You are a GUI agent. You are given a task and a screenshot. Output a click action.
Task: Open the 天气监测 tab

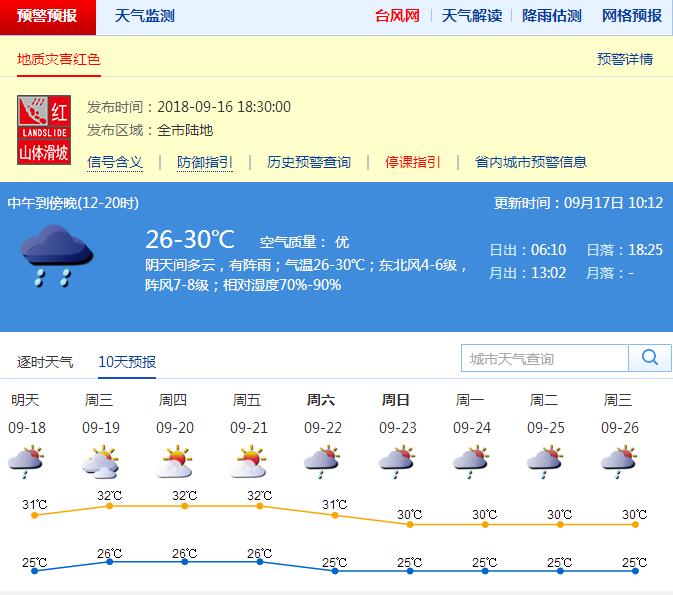click(x=144, y=16)
